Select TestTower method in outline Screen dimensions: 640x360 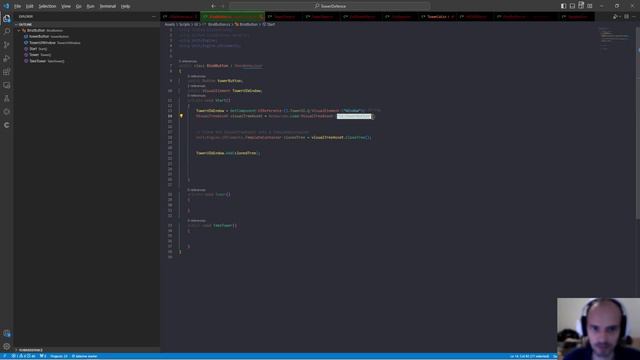point(44,61)
